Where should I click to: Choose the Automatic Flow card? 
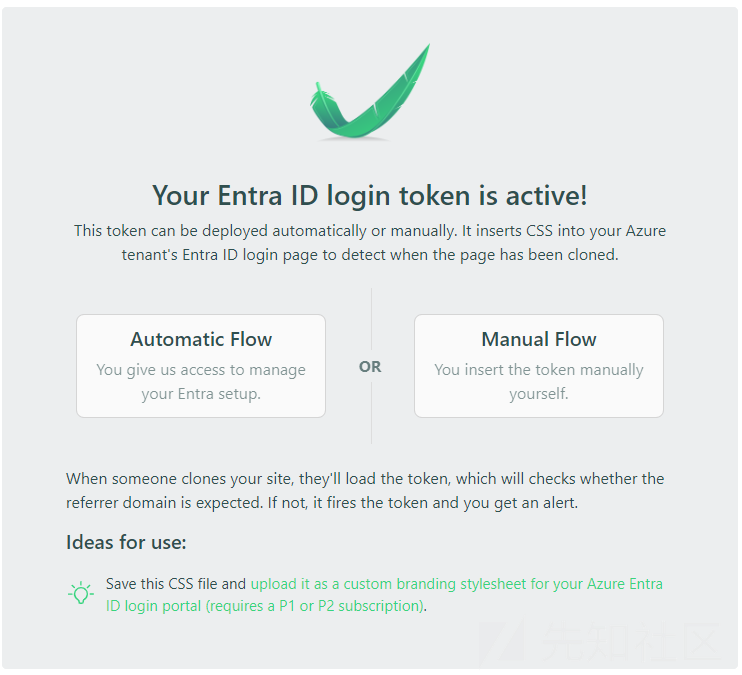[201, 366]
